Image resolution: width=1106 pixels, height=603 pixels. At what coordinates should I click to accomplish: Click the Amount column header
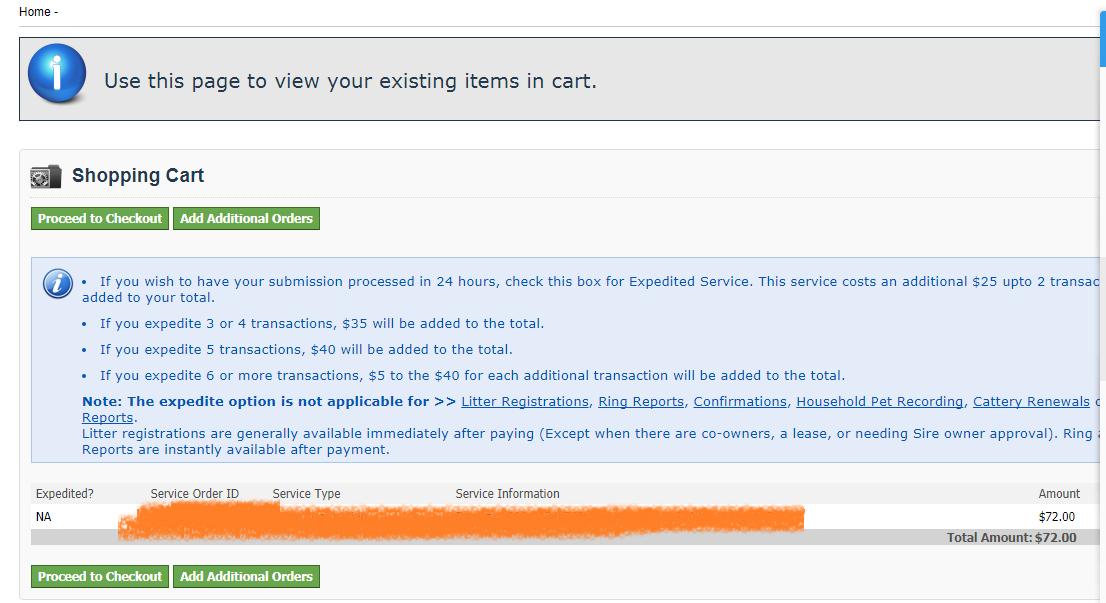[1059, 494]
